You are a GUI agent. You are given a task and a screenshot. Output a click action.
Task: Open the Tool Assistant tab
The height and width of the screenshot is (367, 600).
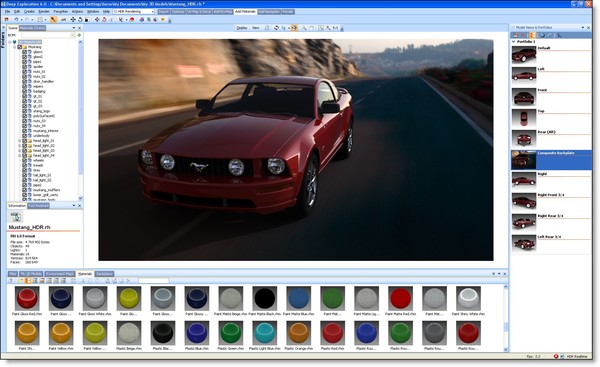[38, 206]
